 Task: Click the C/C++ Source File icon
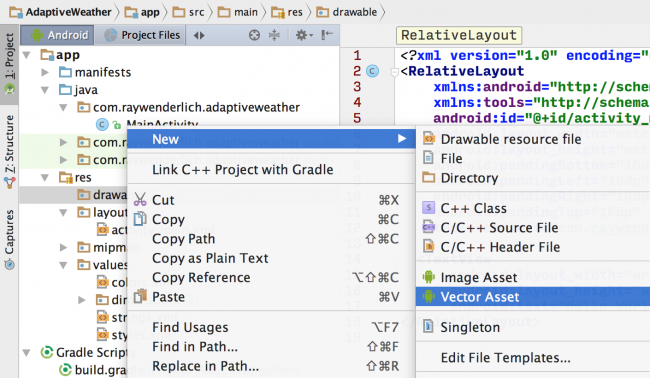[428, 227]
